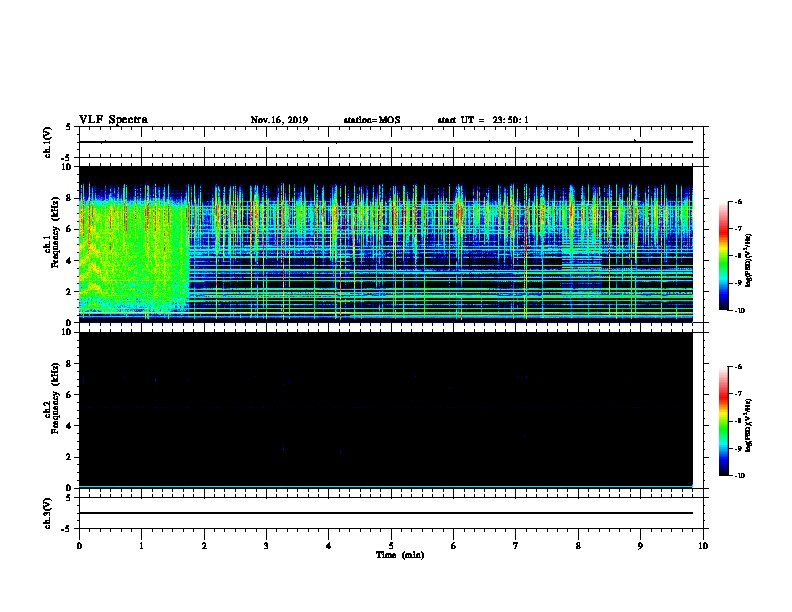Click the "8" kHz tick on ch.1 frequency axis
The width and height of the screenshot is (792, 612).
(69, 198)
